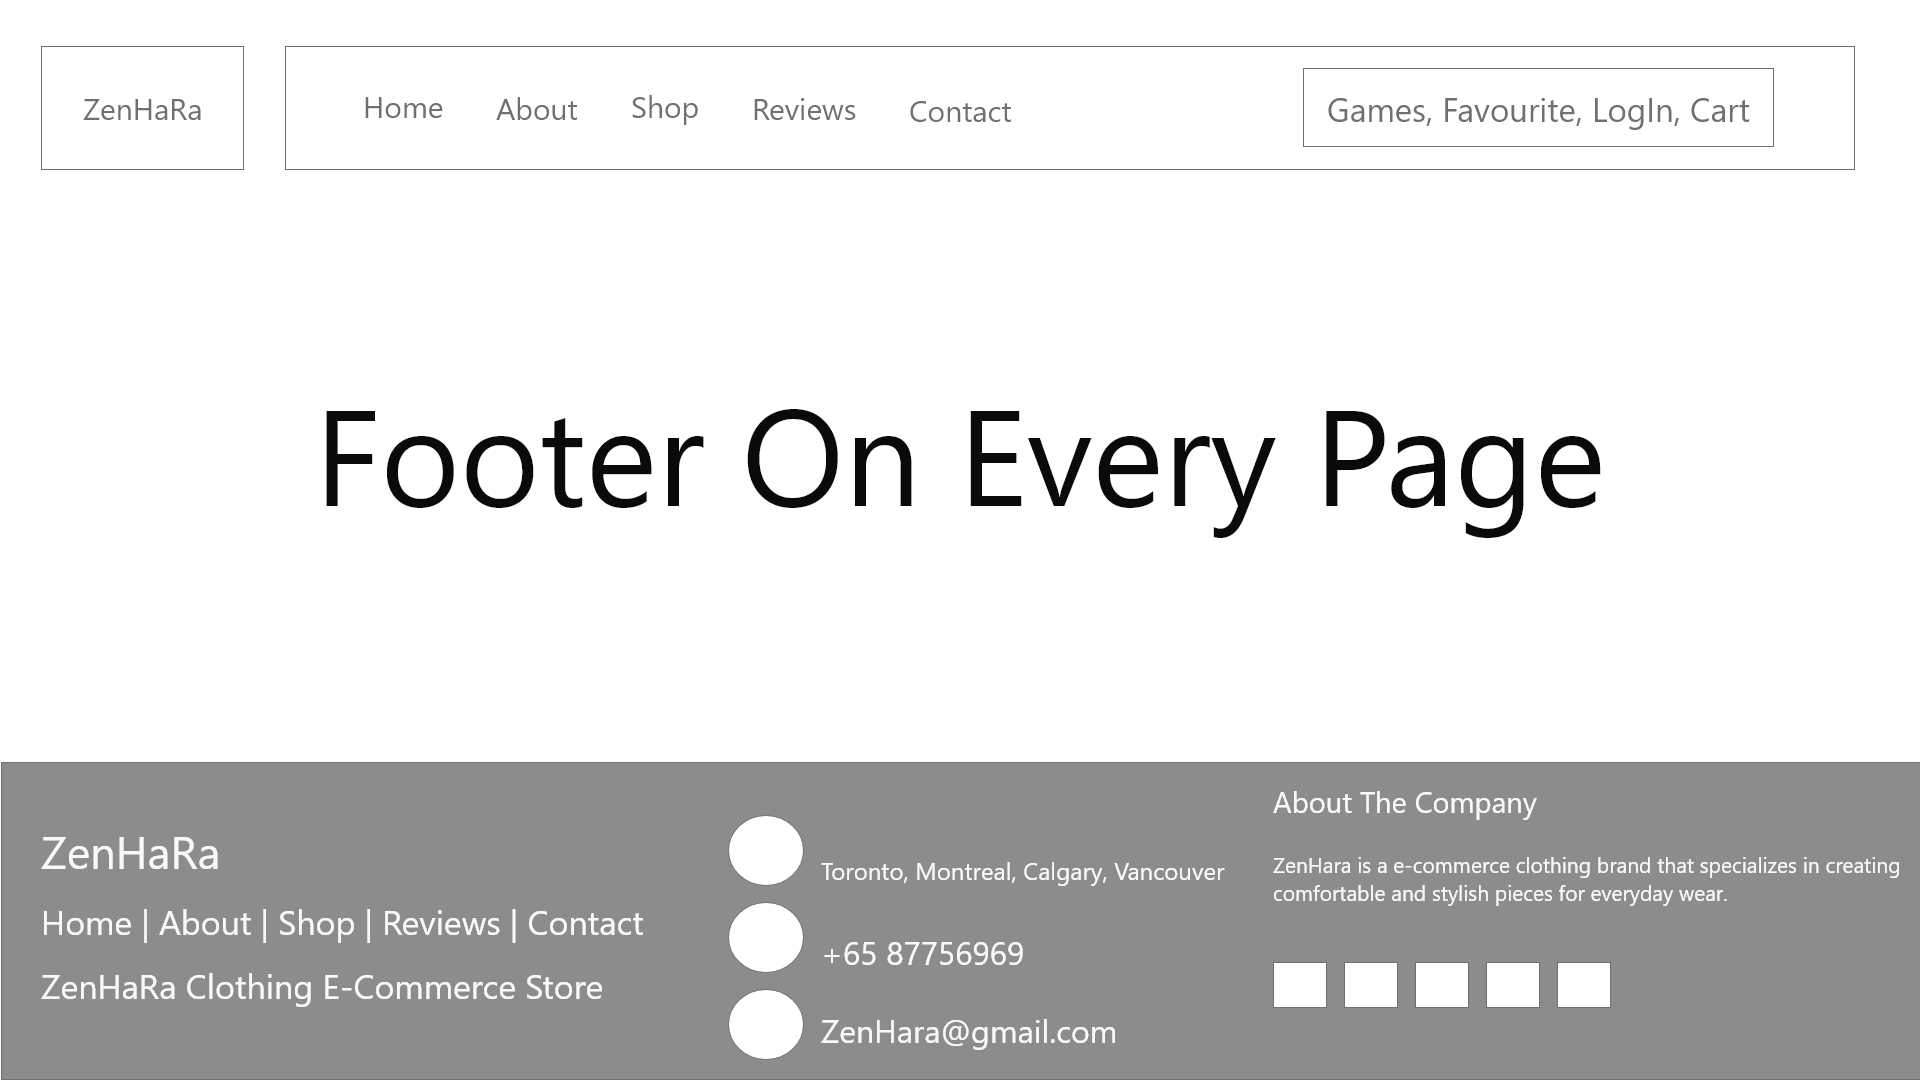1920x1080 pixels.
Task: Click the email icon beside ZenHara@gmail.com
Action: (766, 1025)
